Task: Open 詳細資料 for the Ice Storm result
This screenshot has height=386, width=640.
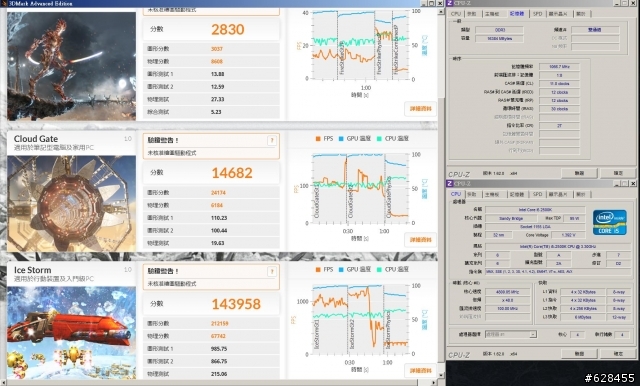Action: (420, 371)
